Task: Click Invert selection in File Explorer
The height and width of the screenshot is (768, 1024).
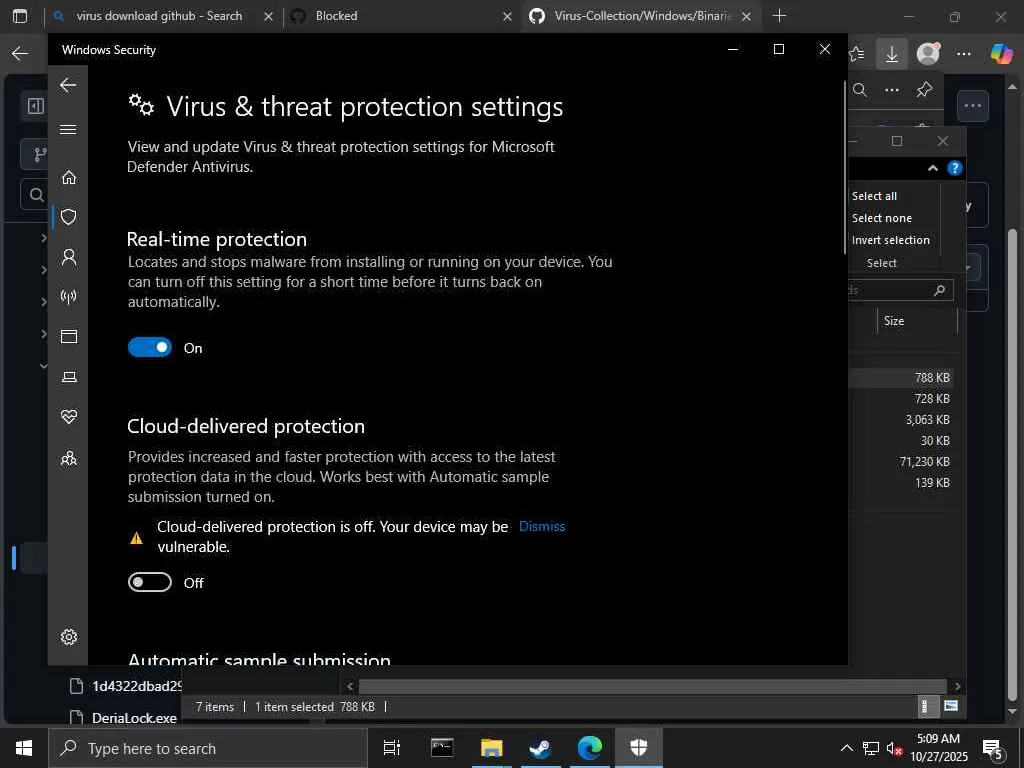Action: pyautogui.click(x=891, y=240)
